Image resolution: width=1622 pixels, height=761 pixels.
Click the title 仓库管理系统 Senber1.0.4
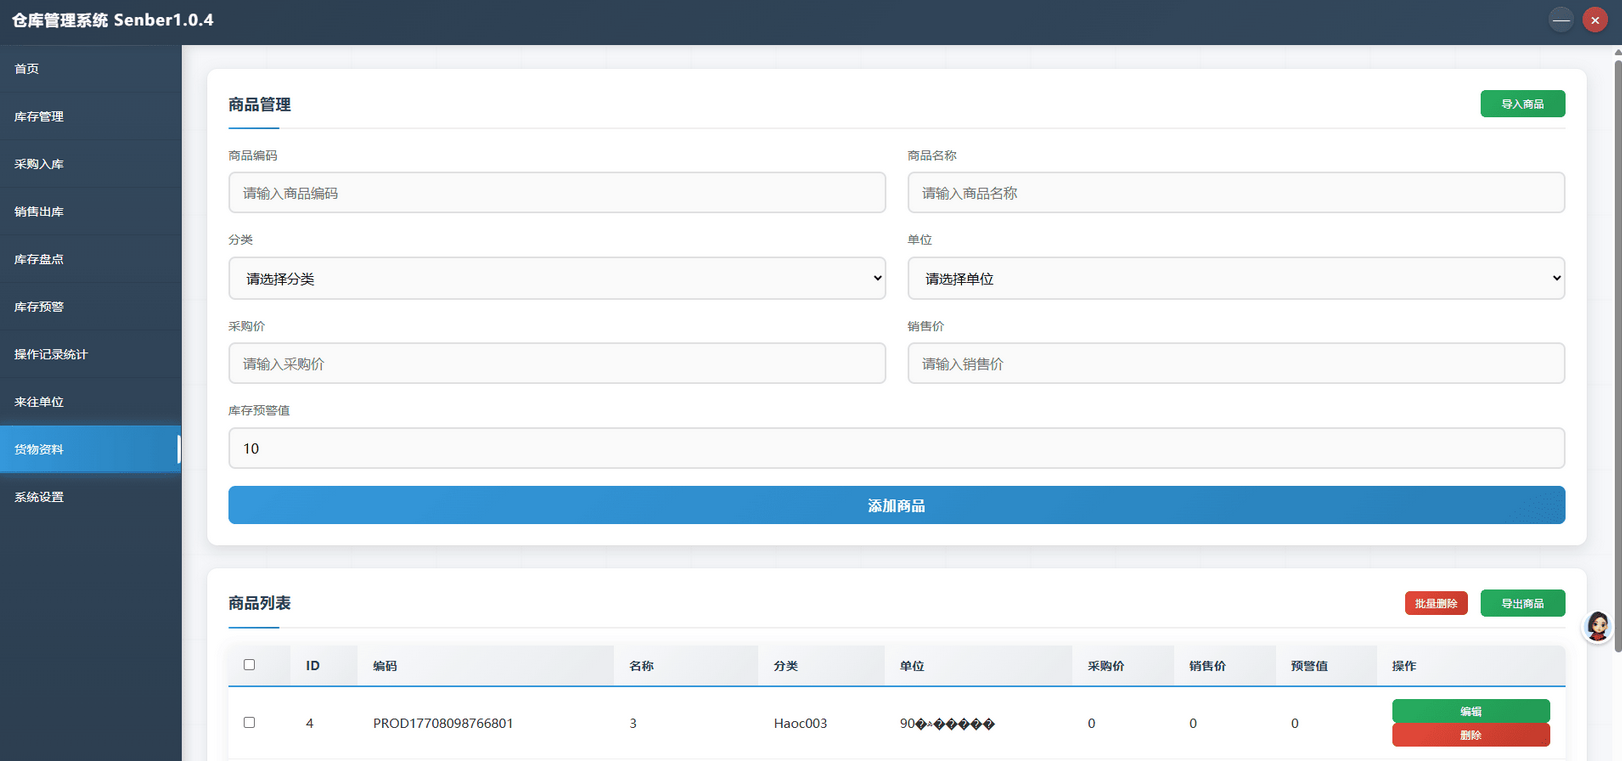click(112, 20)
